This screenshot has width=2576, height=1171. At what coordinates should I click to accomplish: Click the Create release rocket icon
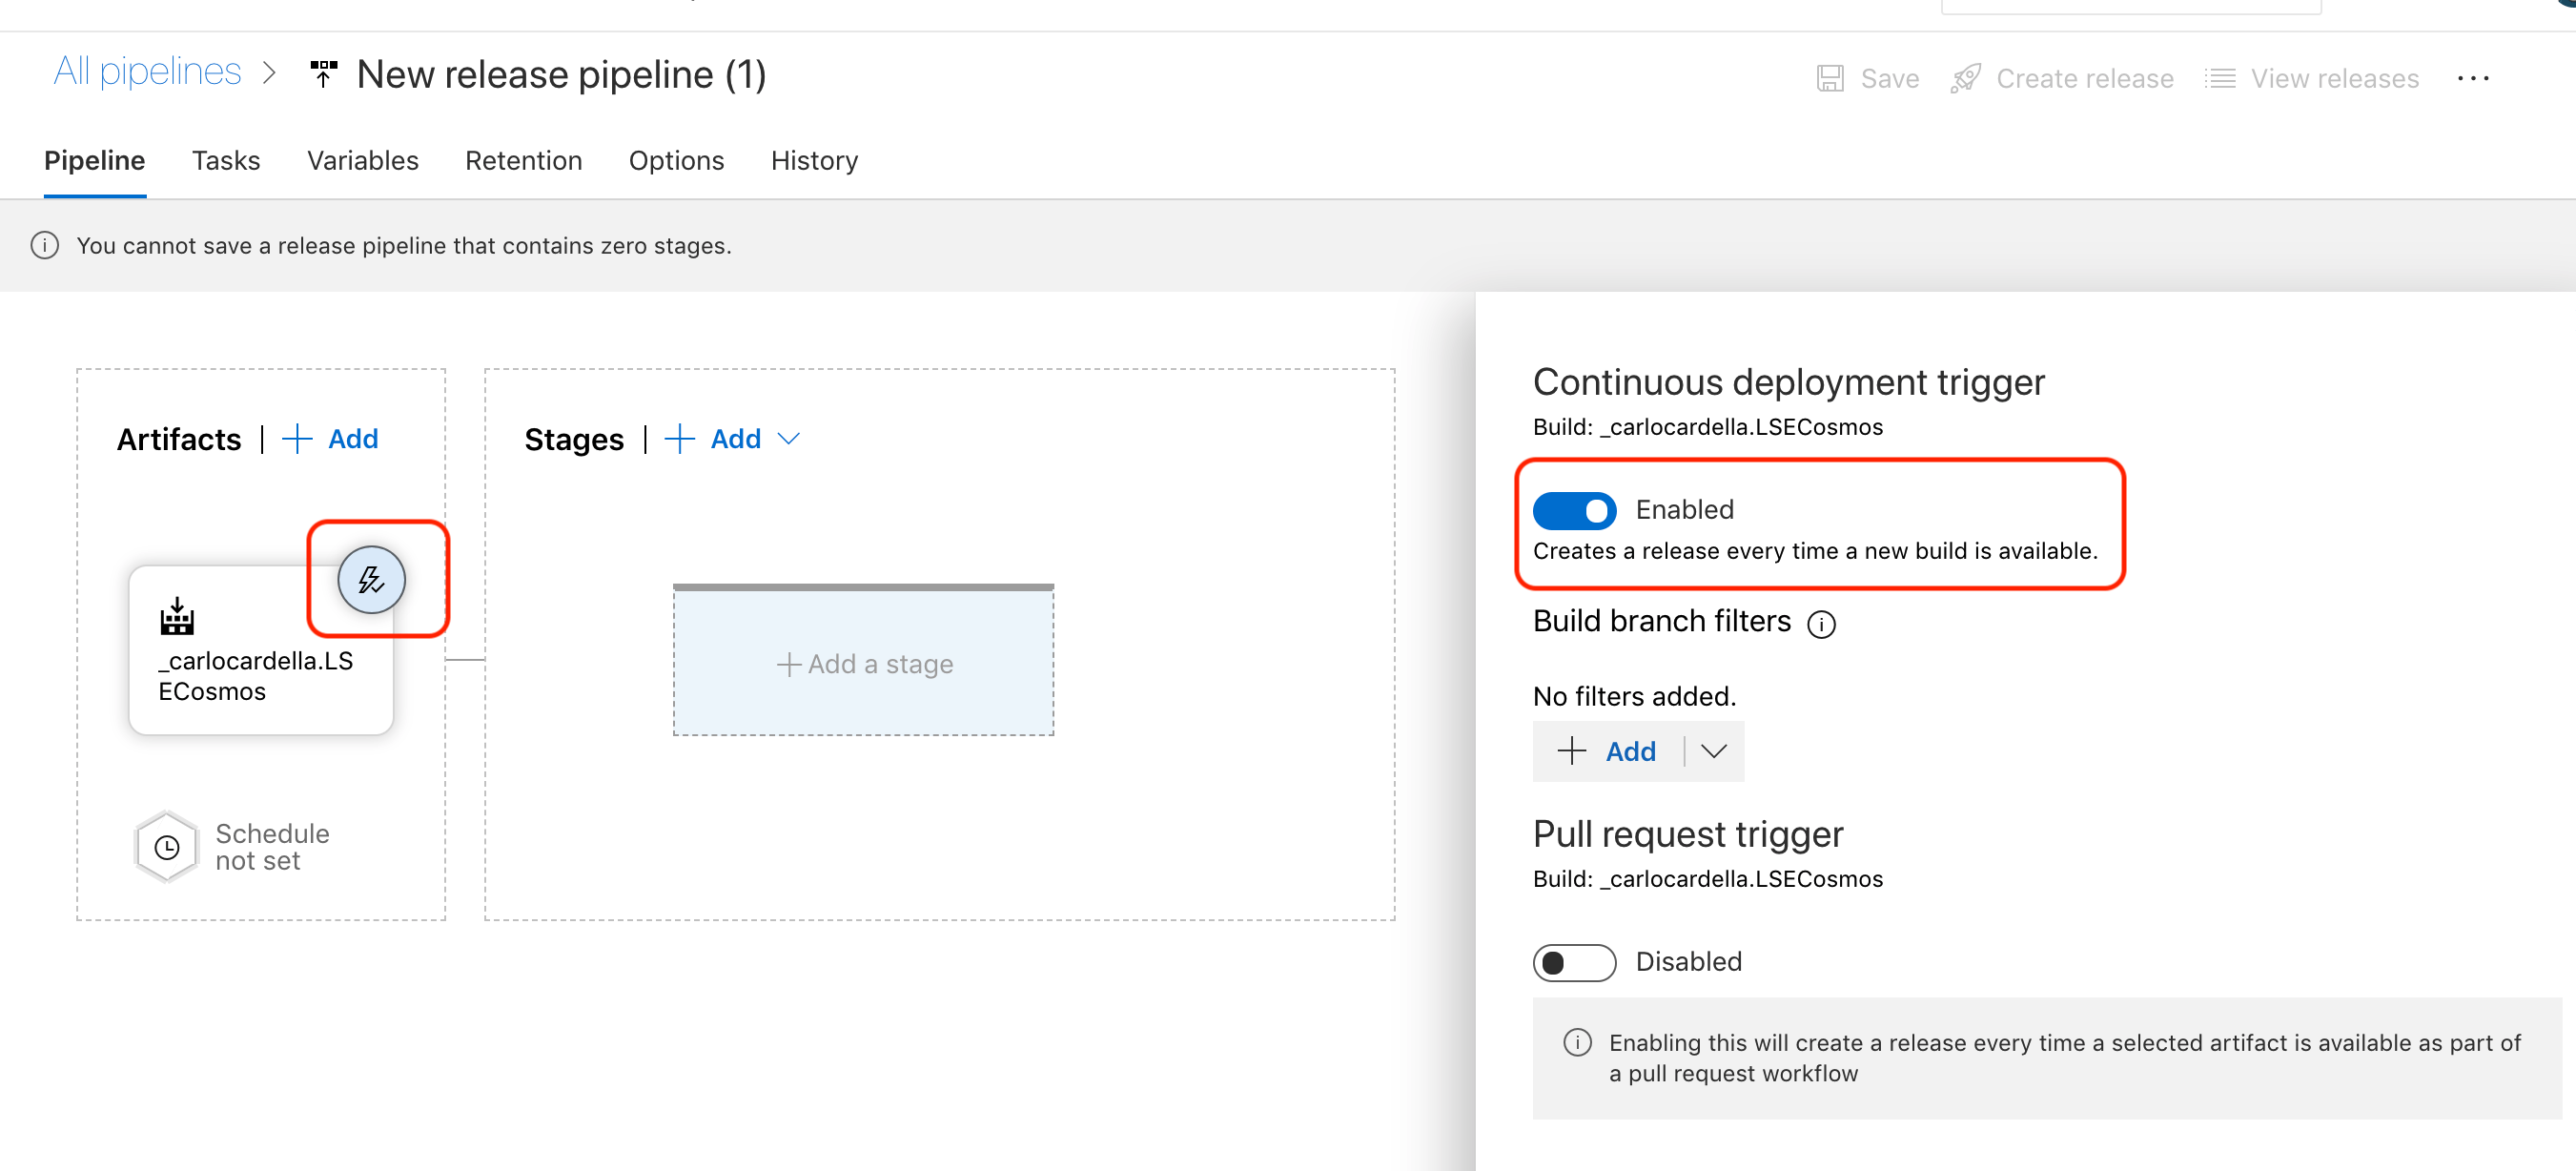pos(1965,78)
